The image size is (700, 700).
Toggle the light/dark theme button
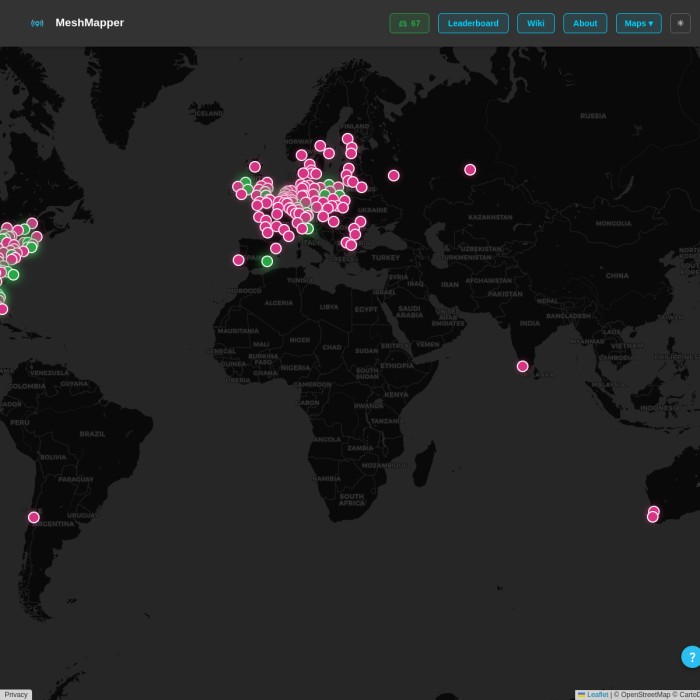coord(680,23)
